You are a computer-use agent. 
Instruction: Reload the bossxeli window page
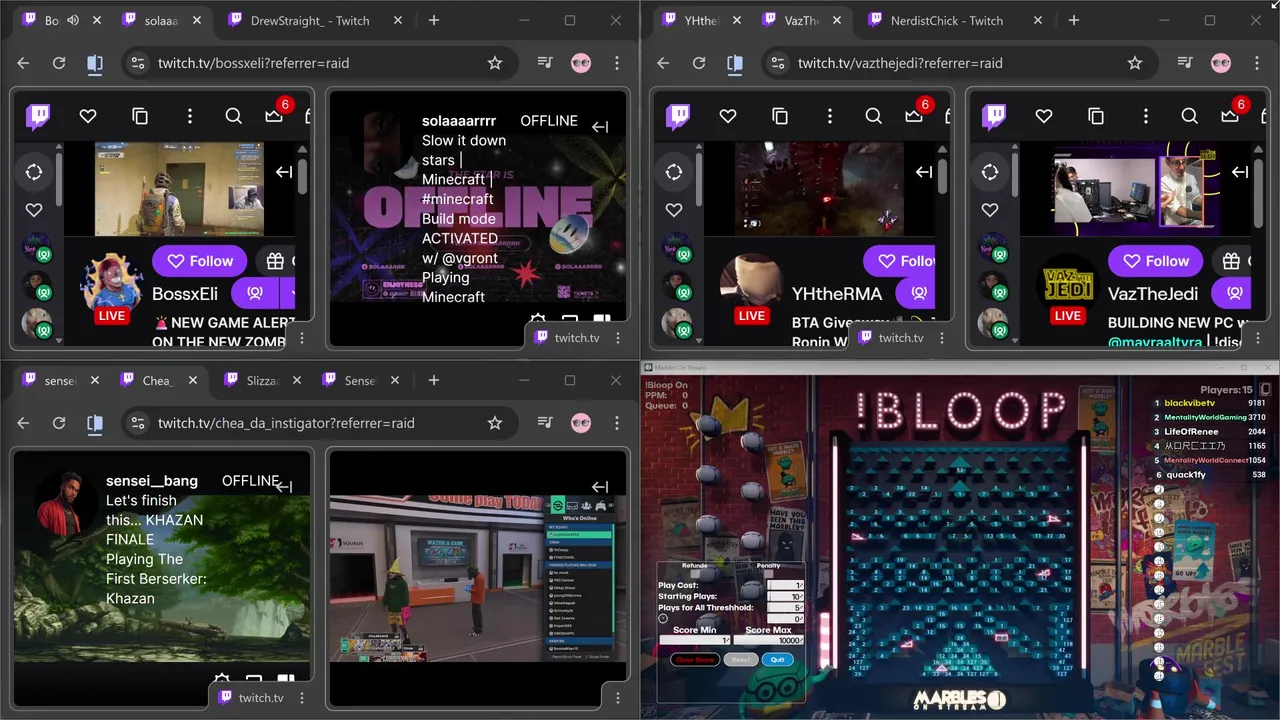coord(59,63)
